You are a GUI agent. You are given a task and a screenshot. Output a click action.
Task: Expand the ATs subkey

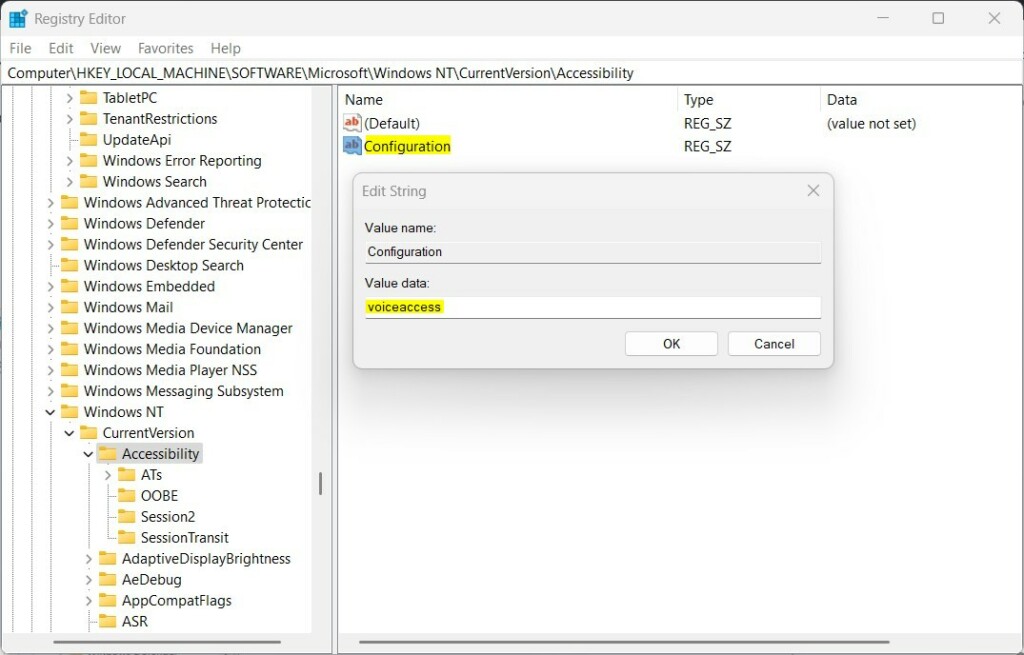(x=108, y=475)
